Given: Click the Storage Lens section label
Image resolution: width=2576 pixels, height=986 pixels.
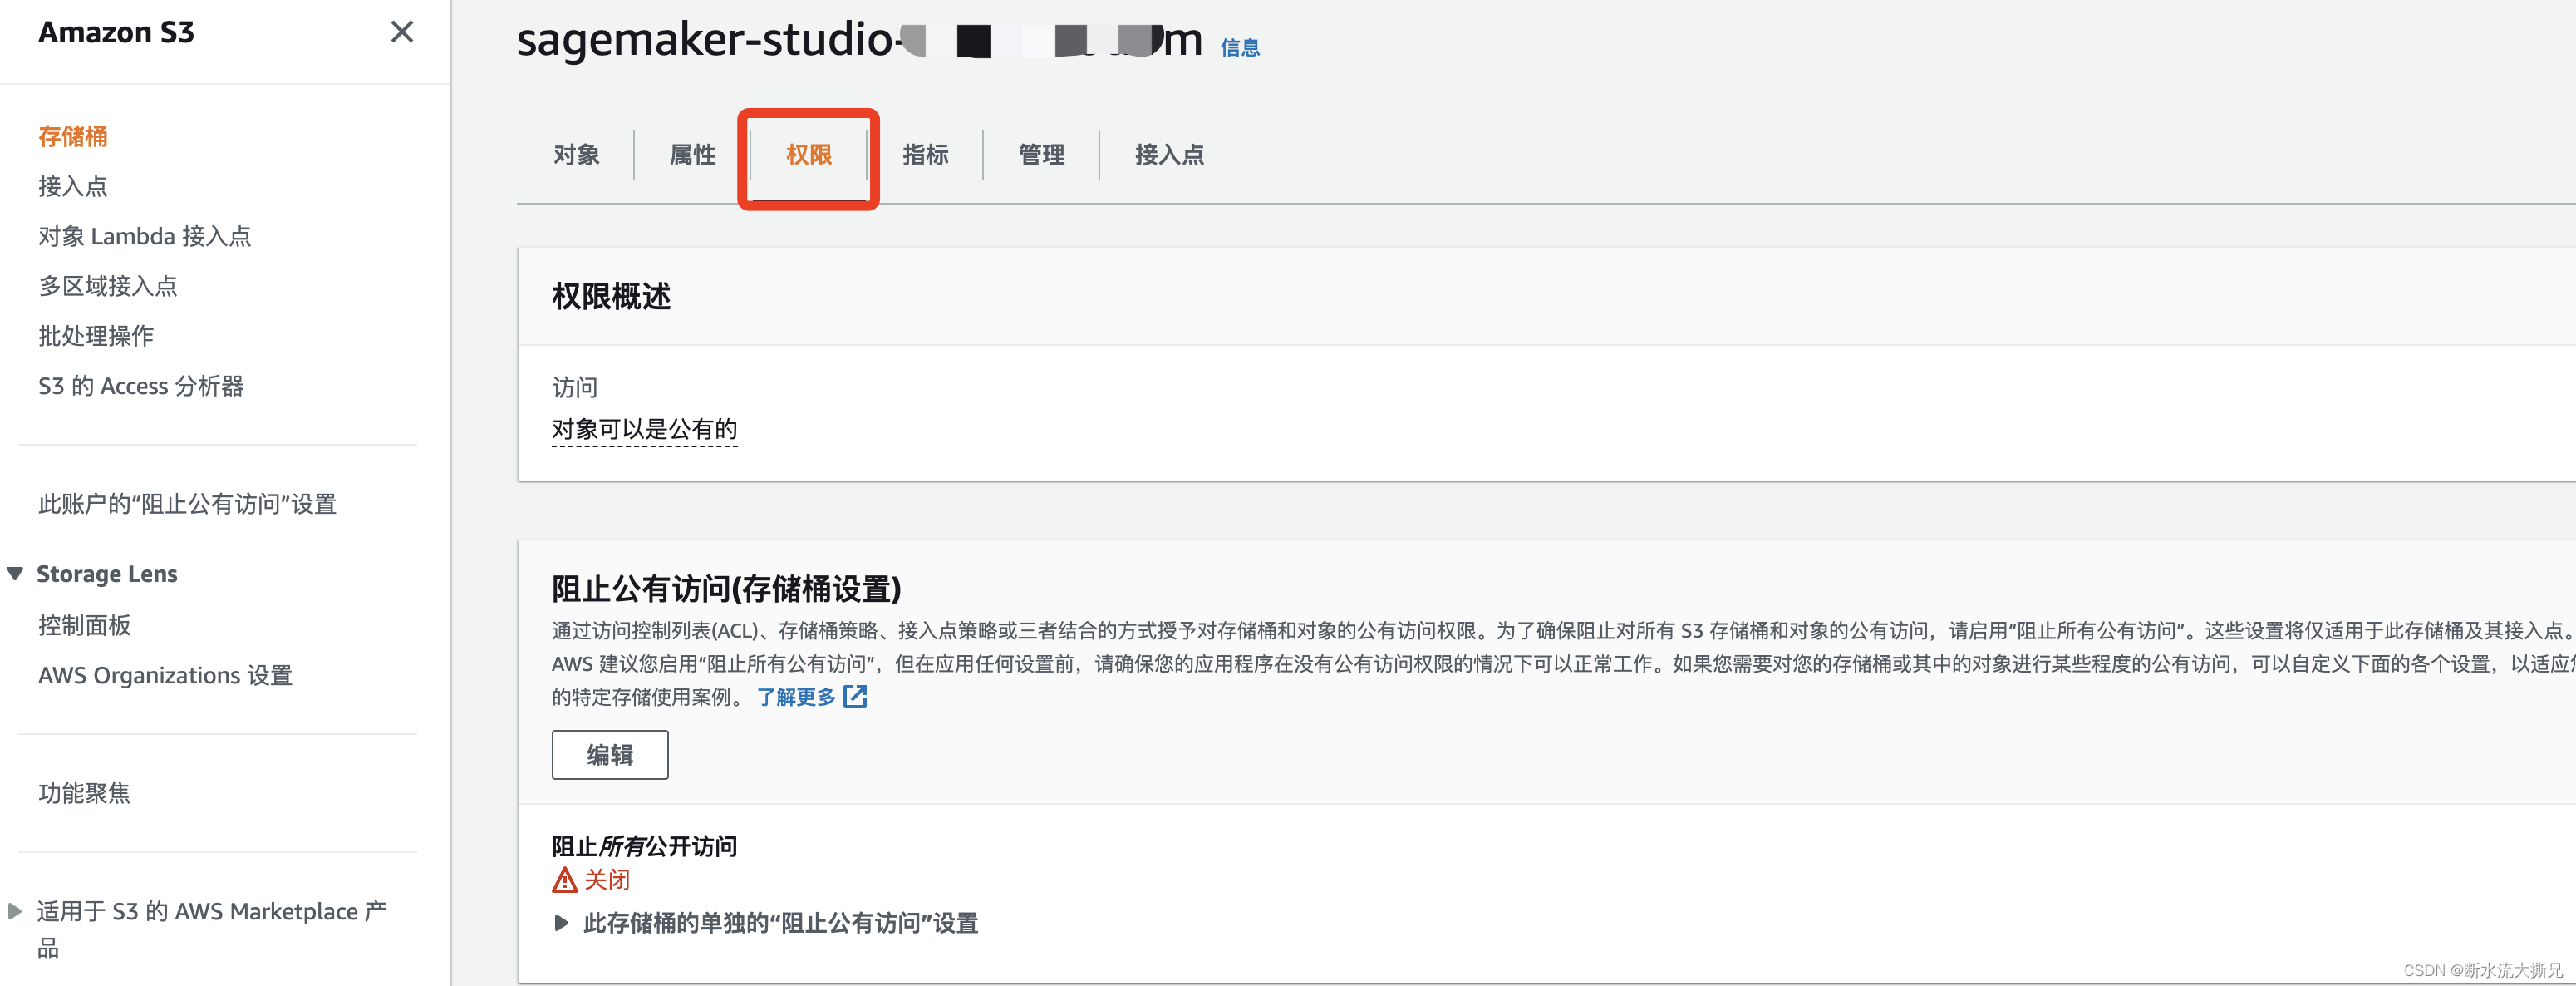Looking at the screenshot, I should pyautogui.click(x=107, y=574).
